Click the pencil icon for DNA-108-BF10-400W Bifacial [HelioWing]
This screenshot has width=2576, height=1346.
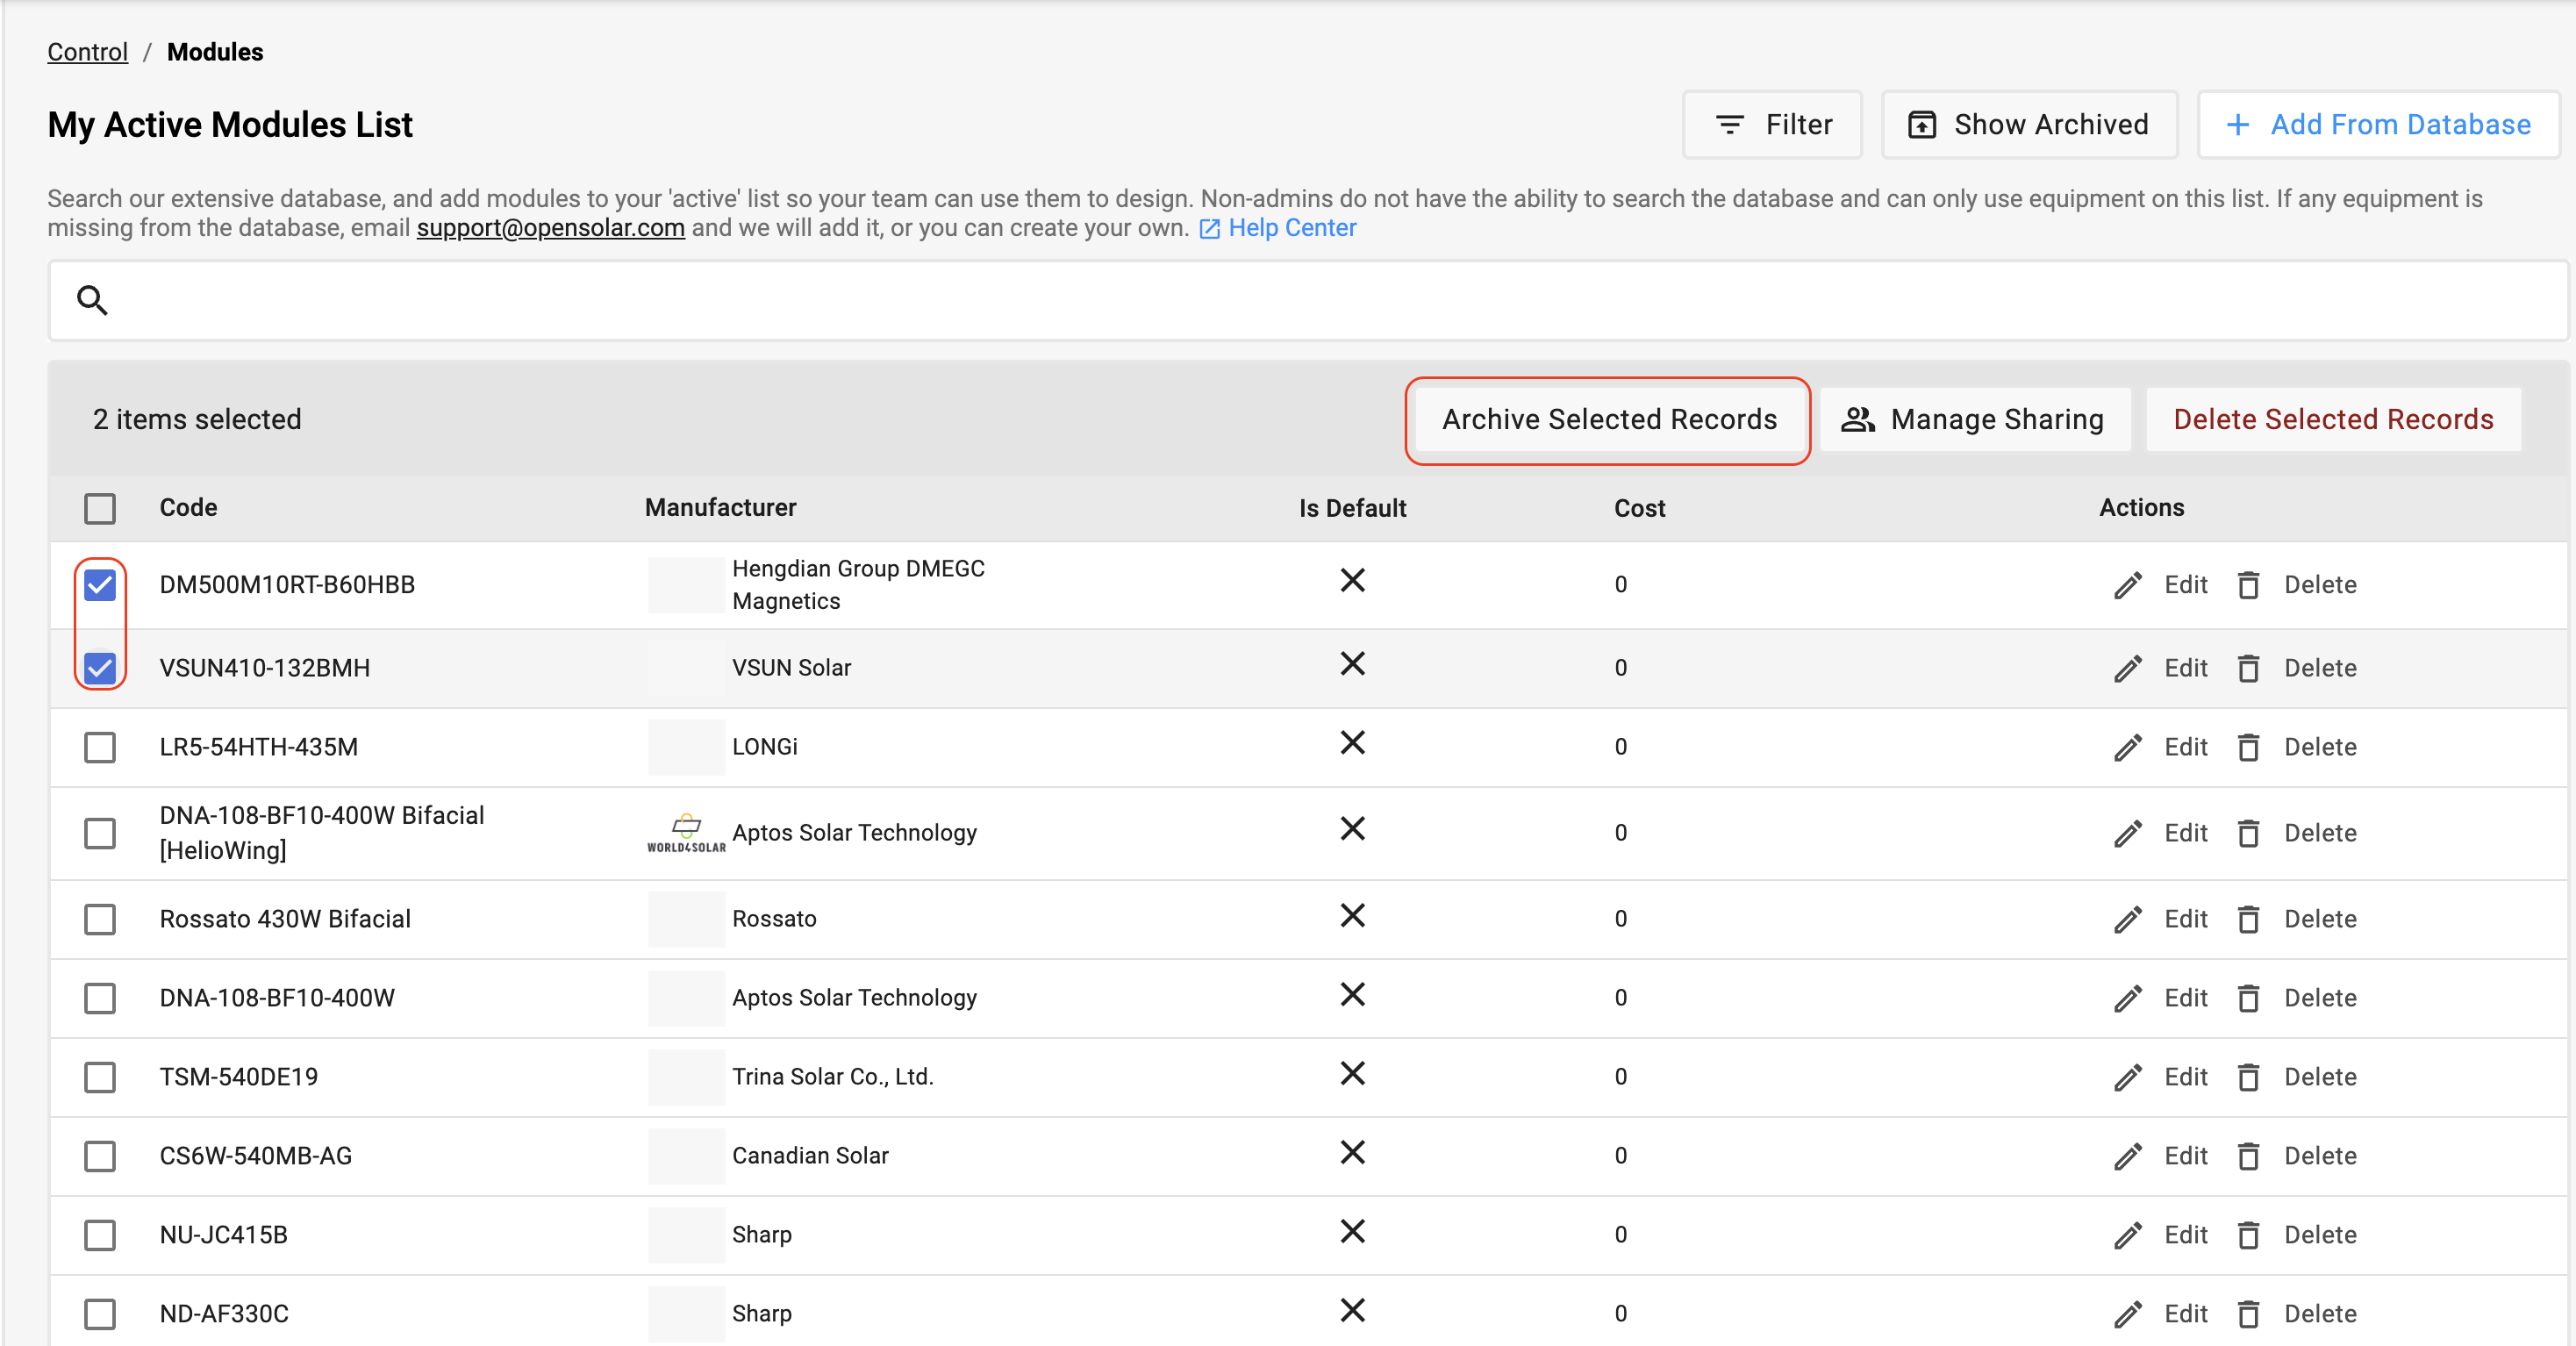point(2128,833)
